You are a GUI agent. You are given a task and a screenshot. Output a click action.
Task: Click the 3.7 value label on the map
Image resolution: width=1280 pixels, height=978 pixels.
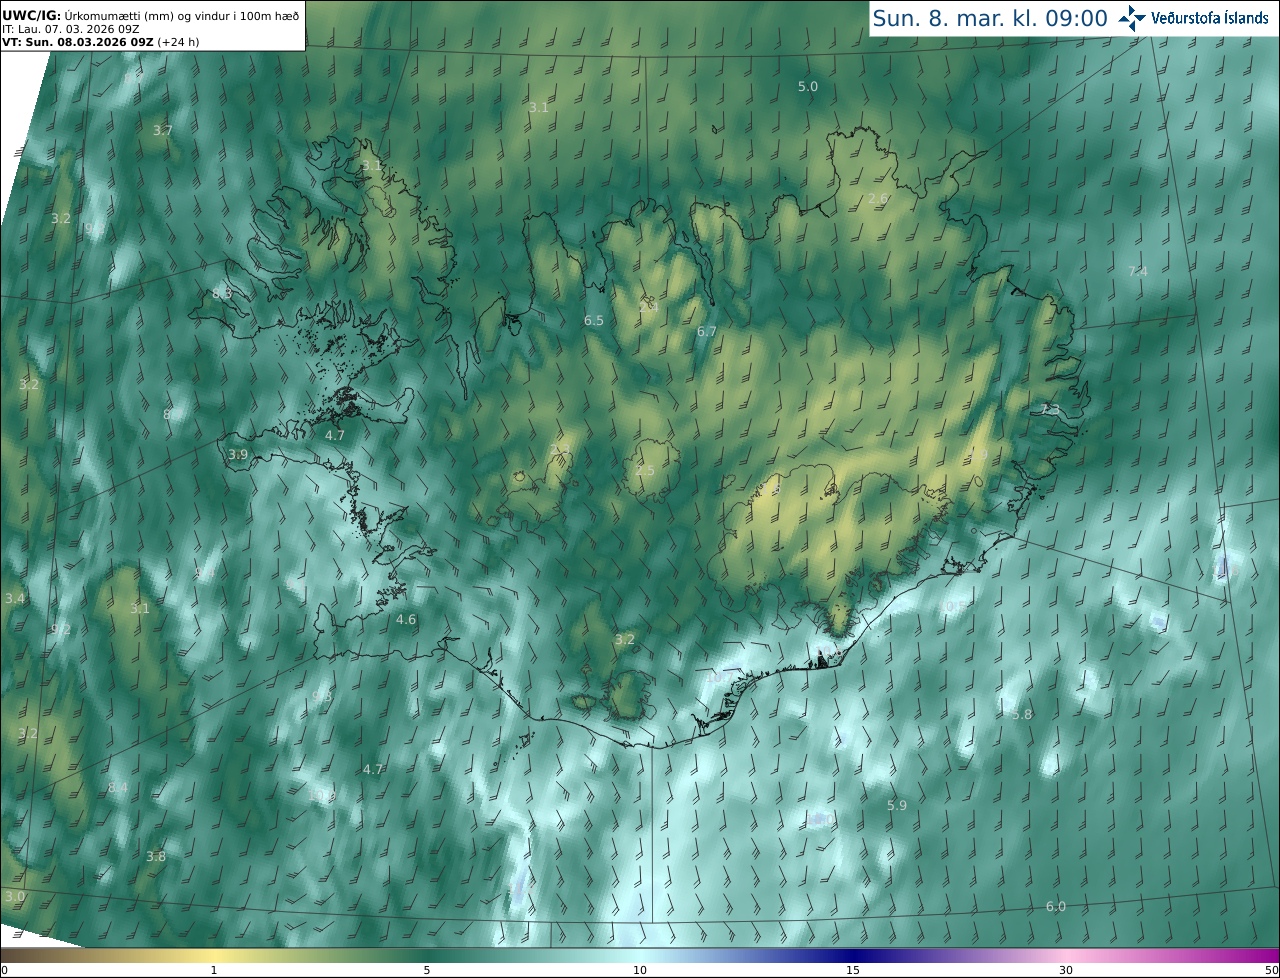(x=163, y=131)
